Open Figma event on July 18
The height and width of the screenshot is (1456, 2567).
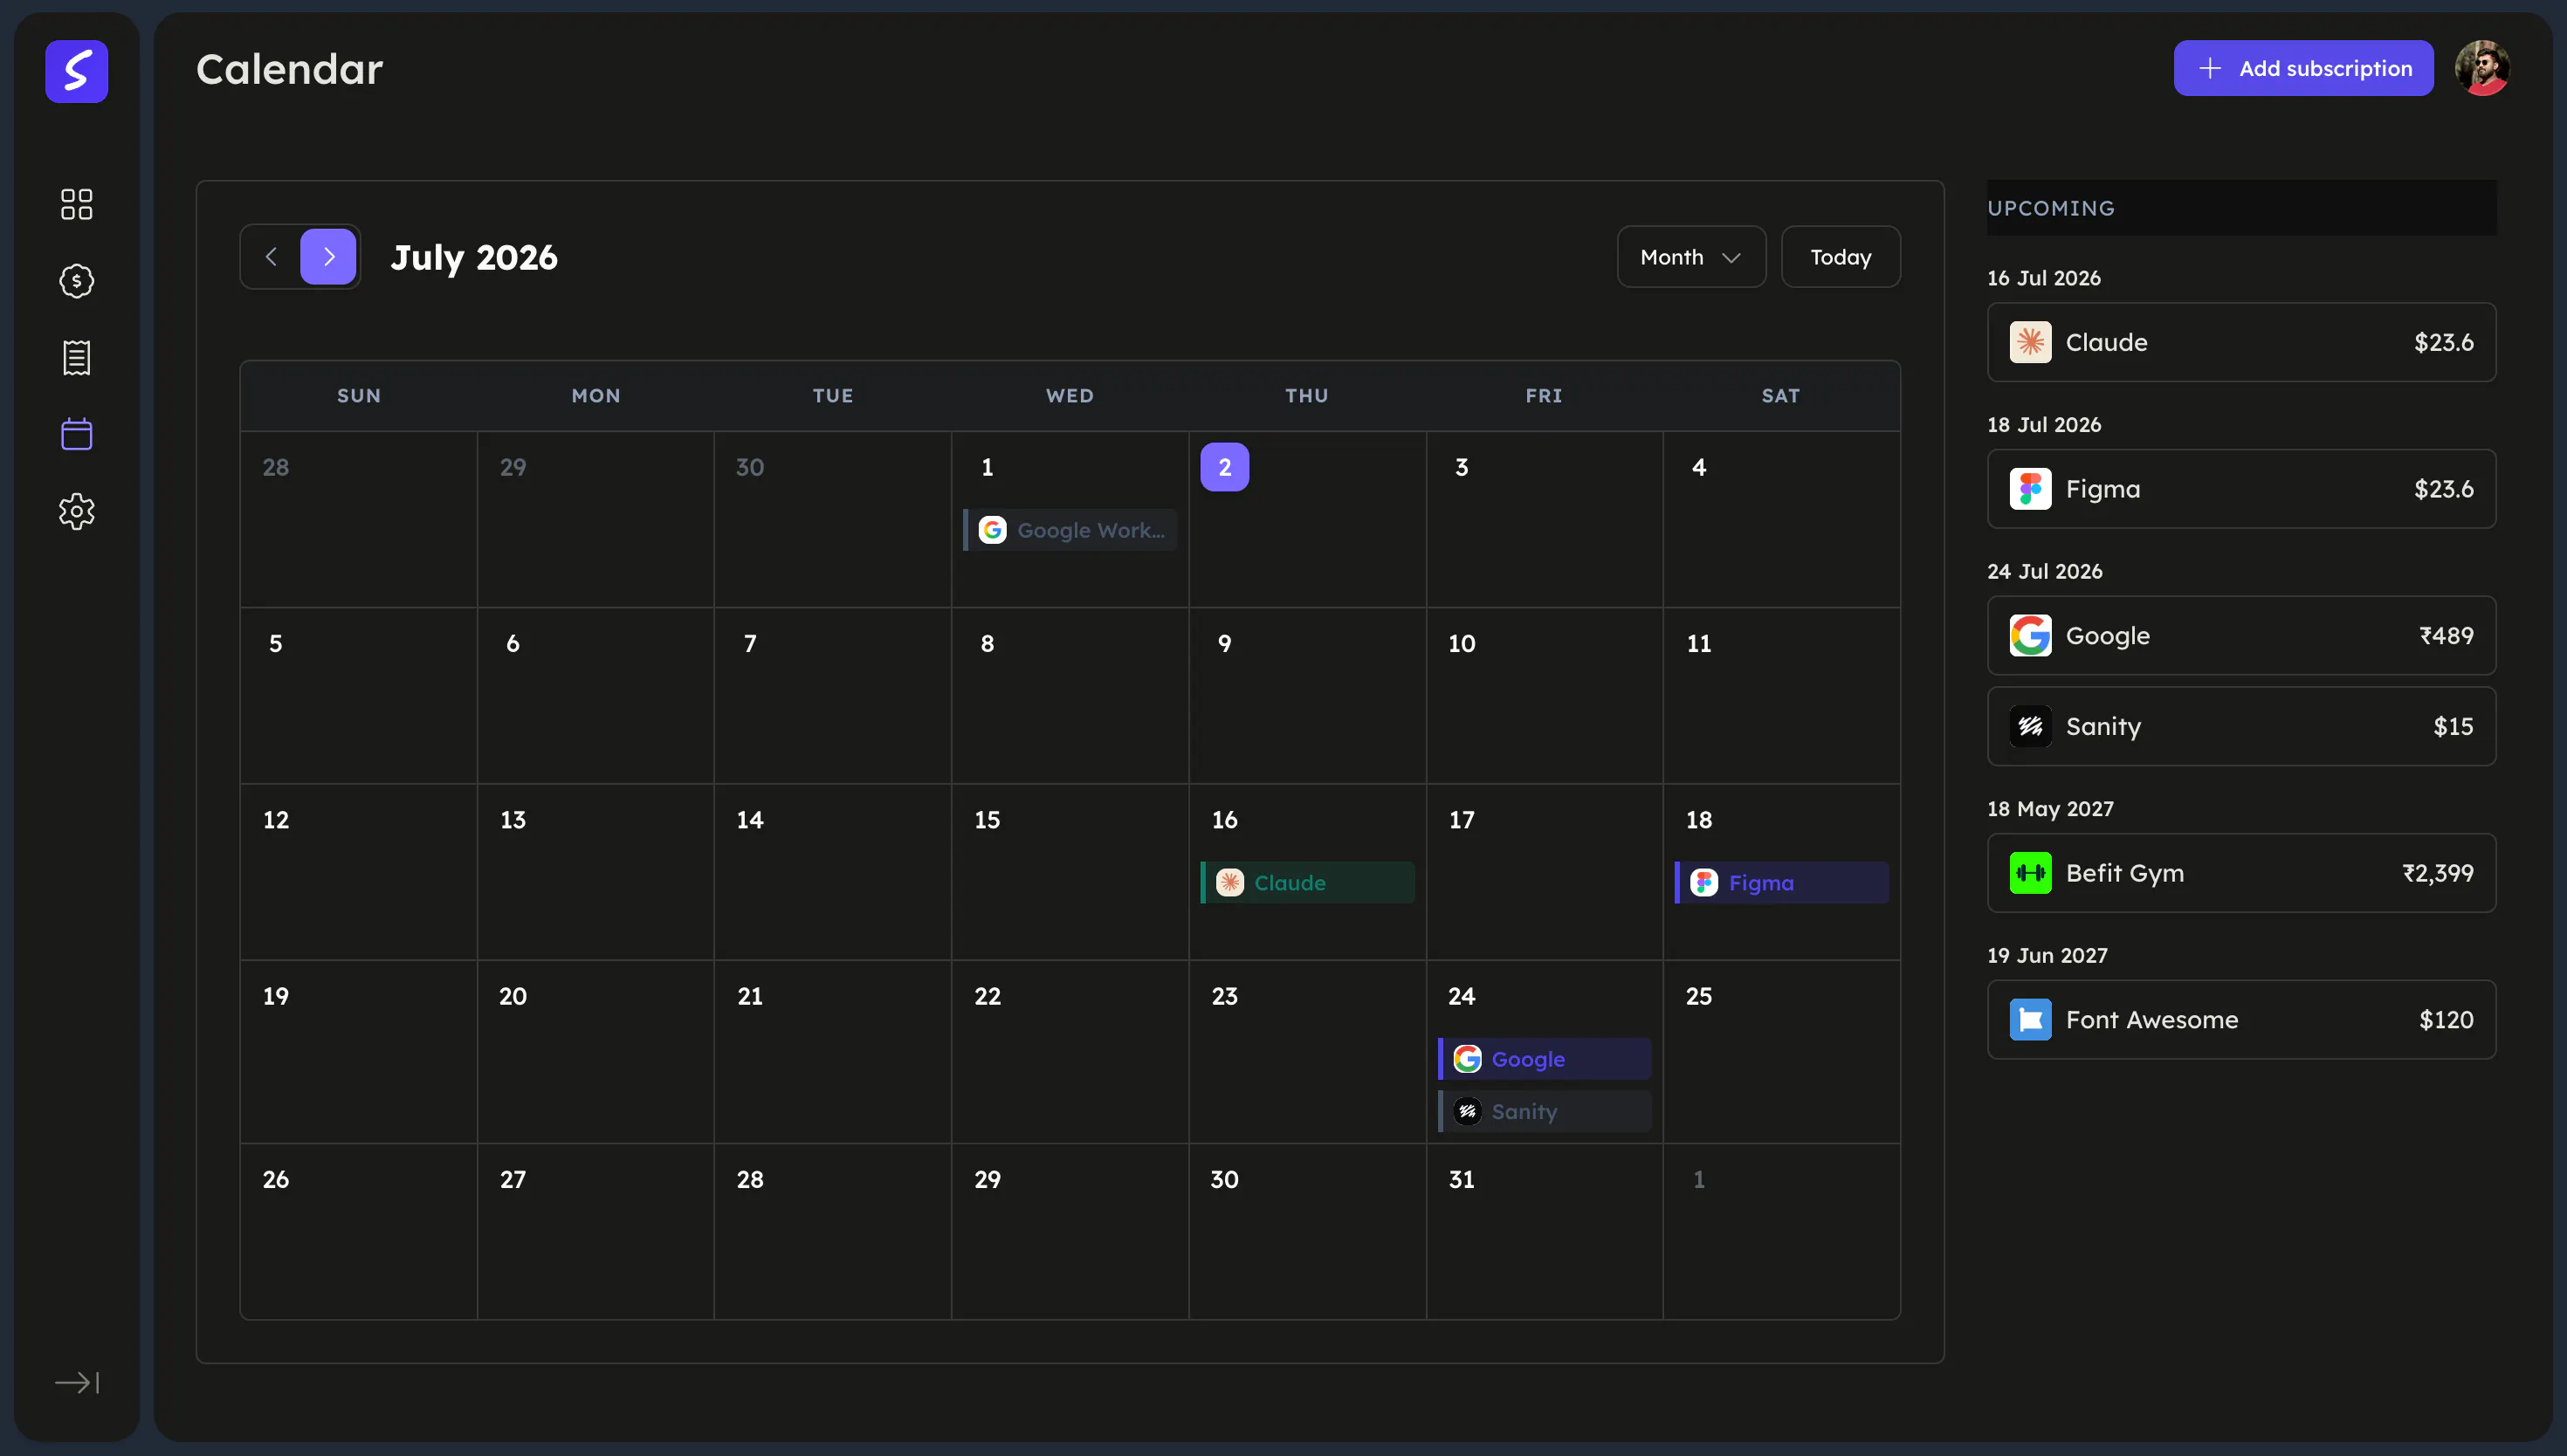coord(1781,883)
